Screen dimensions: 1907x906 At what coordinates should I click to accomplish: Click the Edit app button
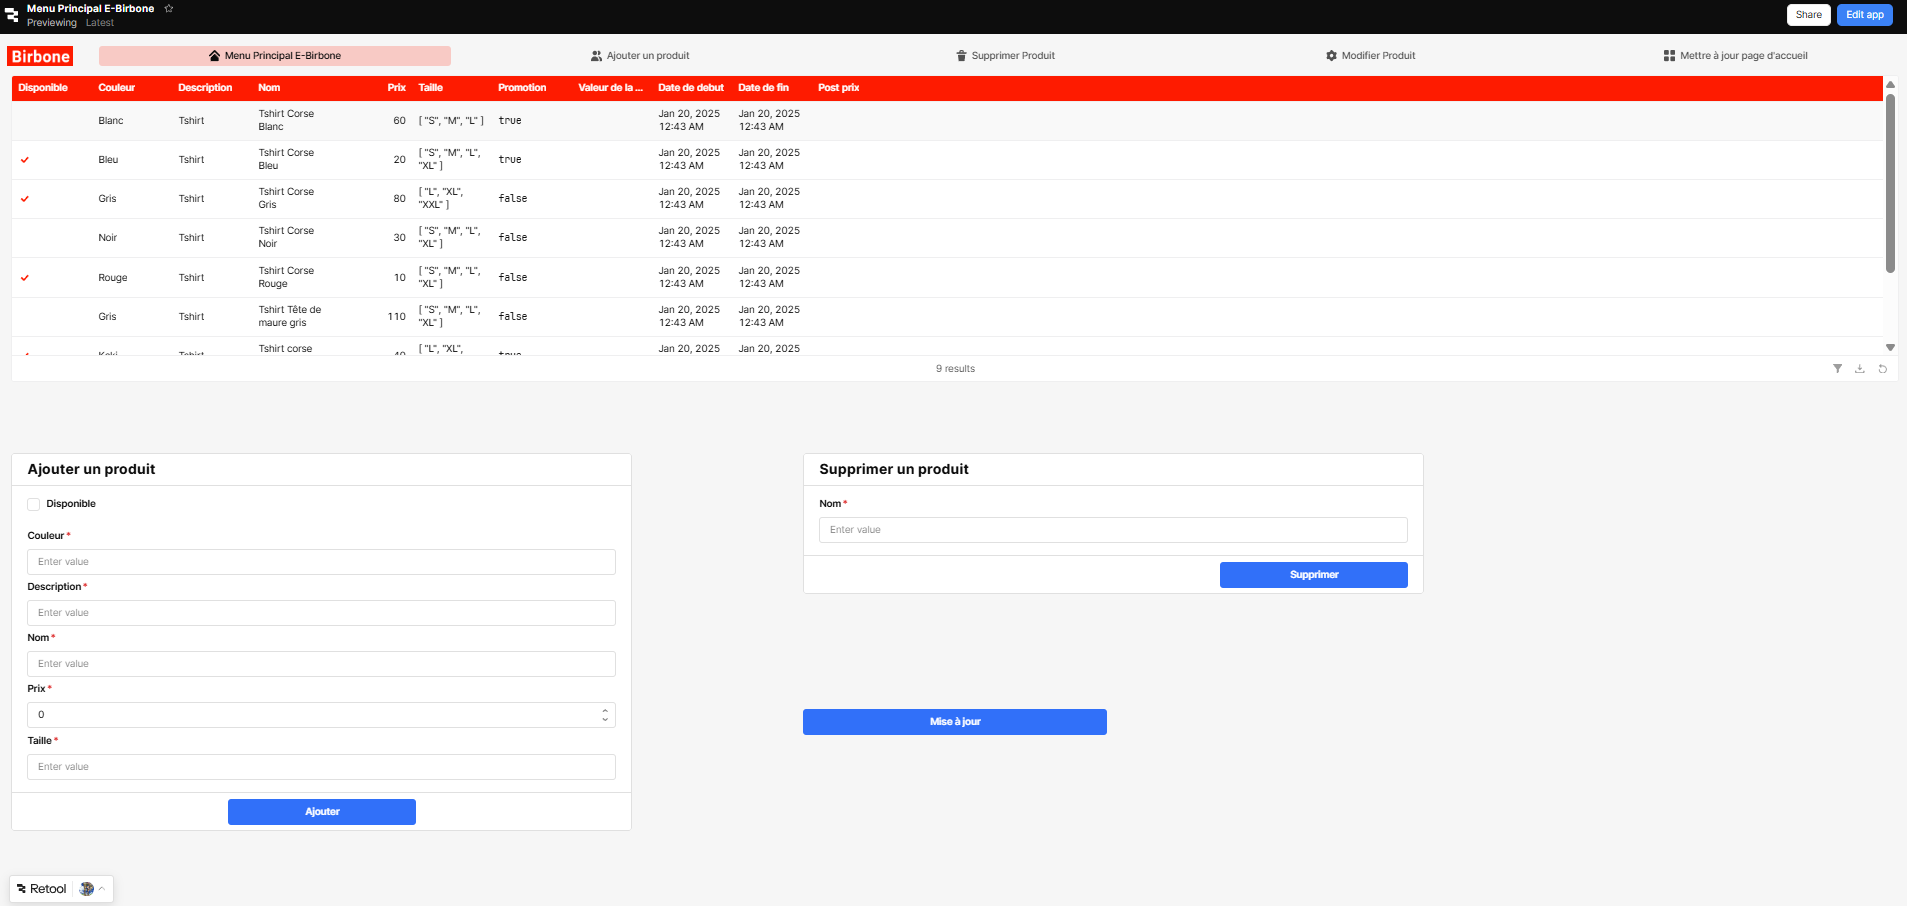[x=1864, y=14]
